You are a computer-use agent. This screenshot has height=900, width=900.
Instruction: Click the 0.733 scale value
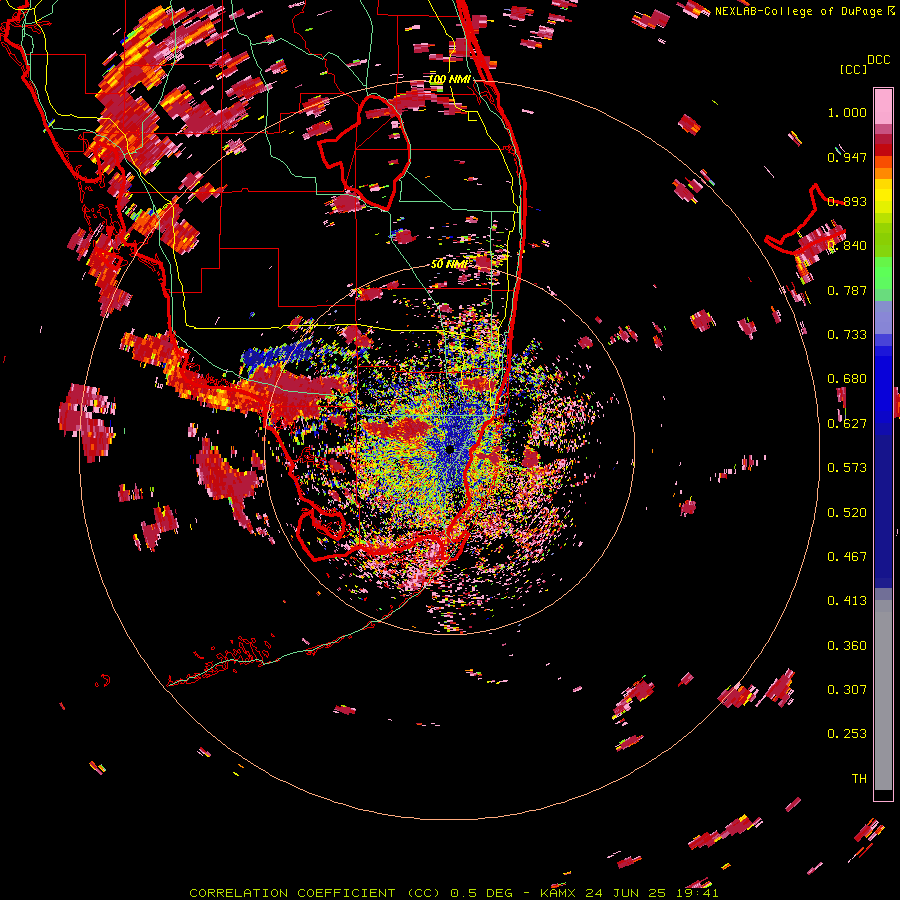tap(847, 335)
